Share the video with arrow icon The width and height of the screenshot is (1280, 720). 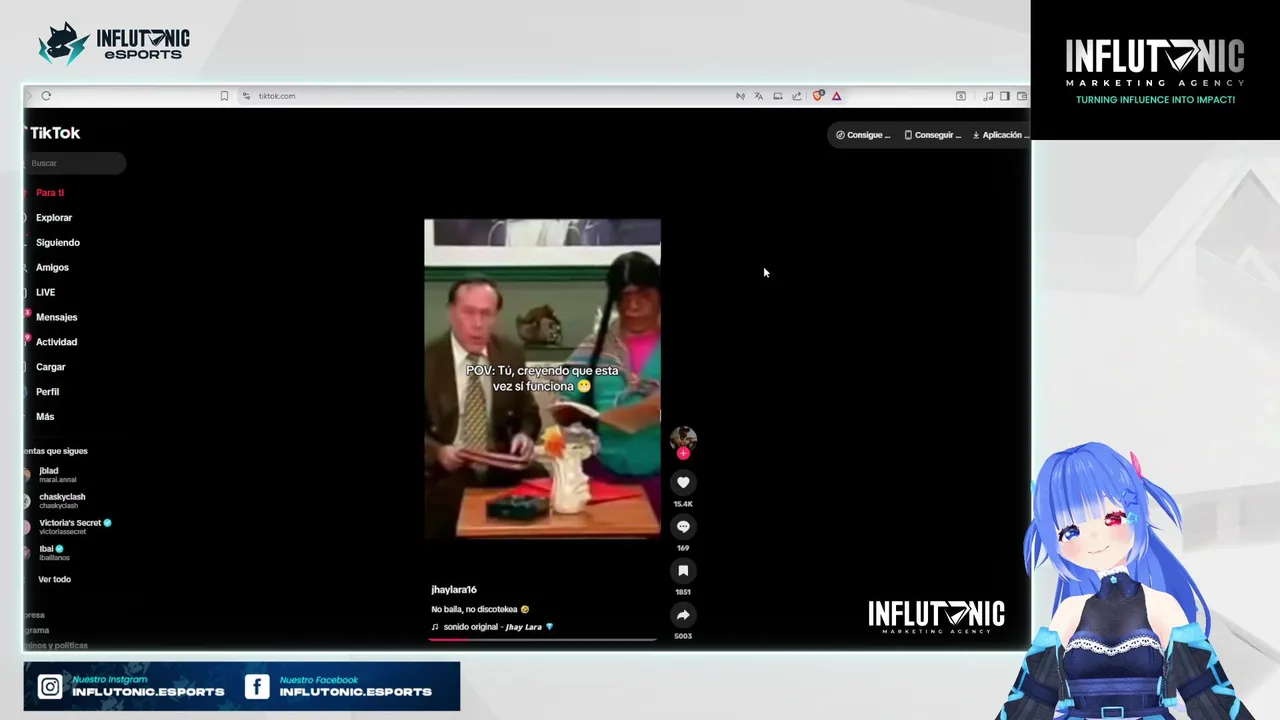[683, 615]
